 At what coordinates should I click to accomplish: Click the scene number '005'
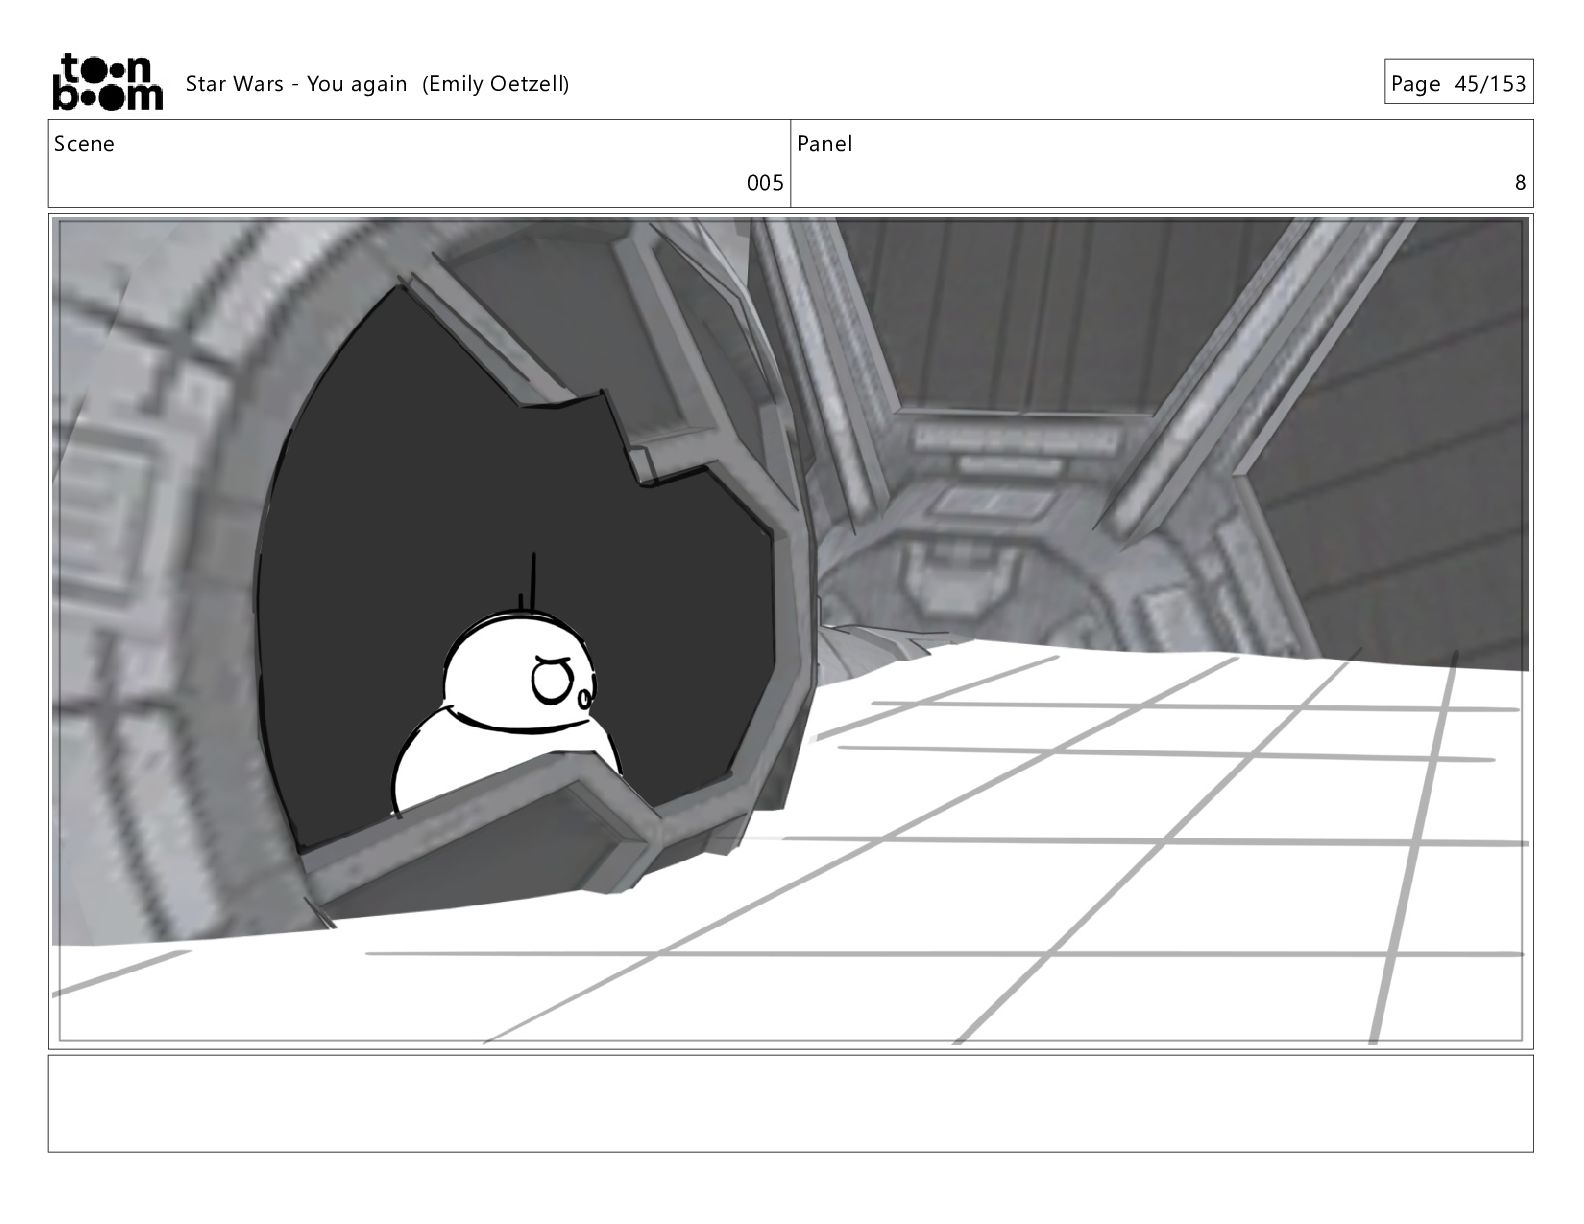coord(765,183)
